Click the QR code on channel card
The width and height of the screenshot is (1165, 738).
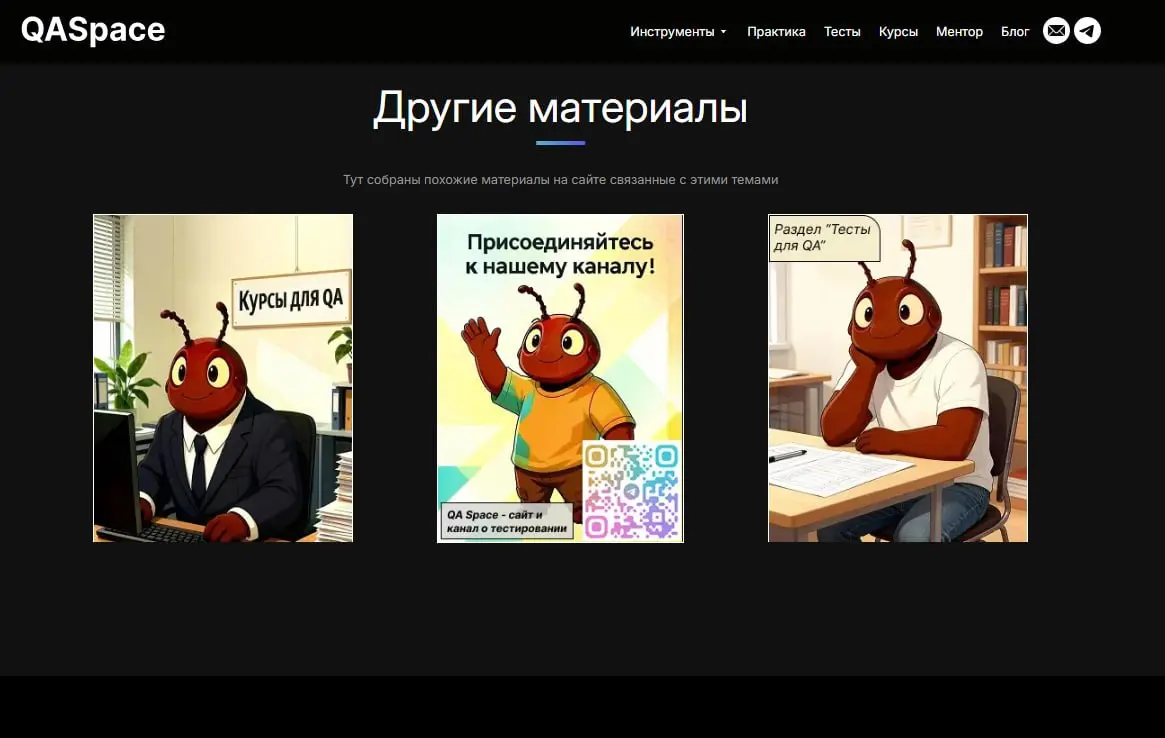(x=632, y=490)
